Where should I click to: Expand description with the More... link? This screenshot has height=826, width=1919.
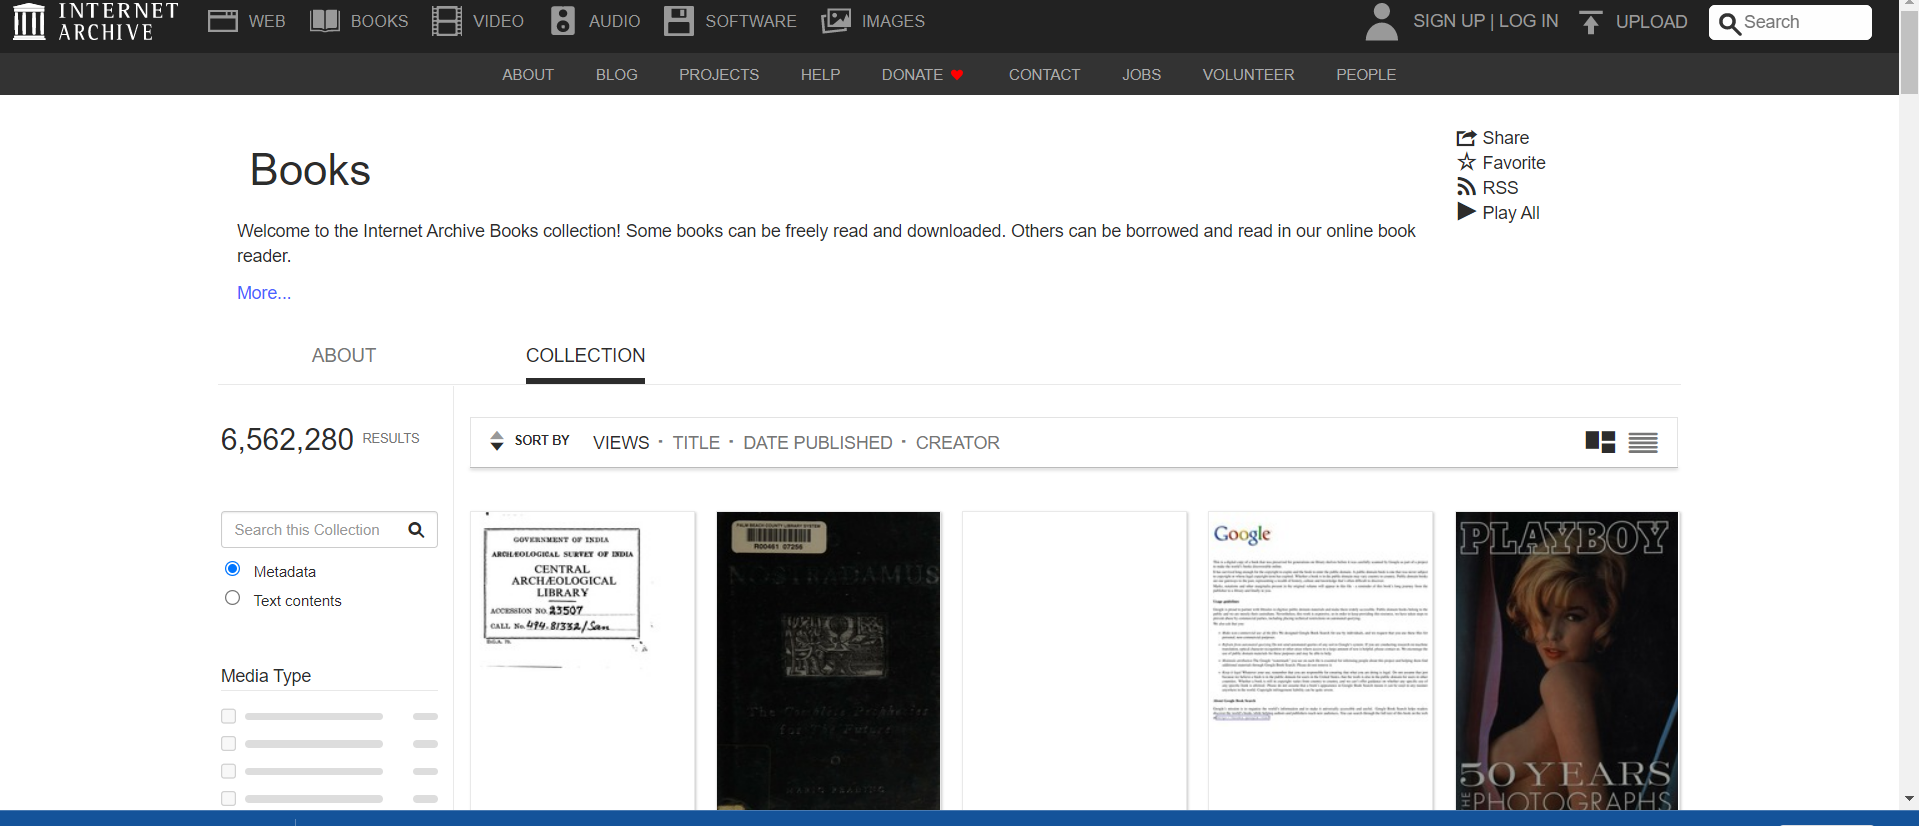(x=264, y=293)
